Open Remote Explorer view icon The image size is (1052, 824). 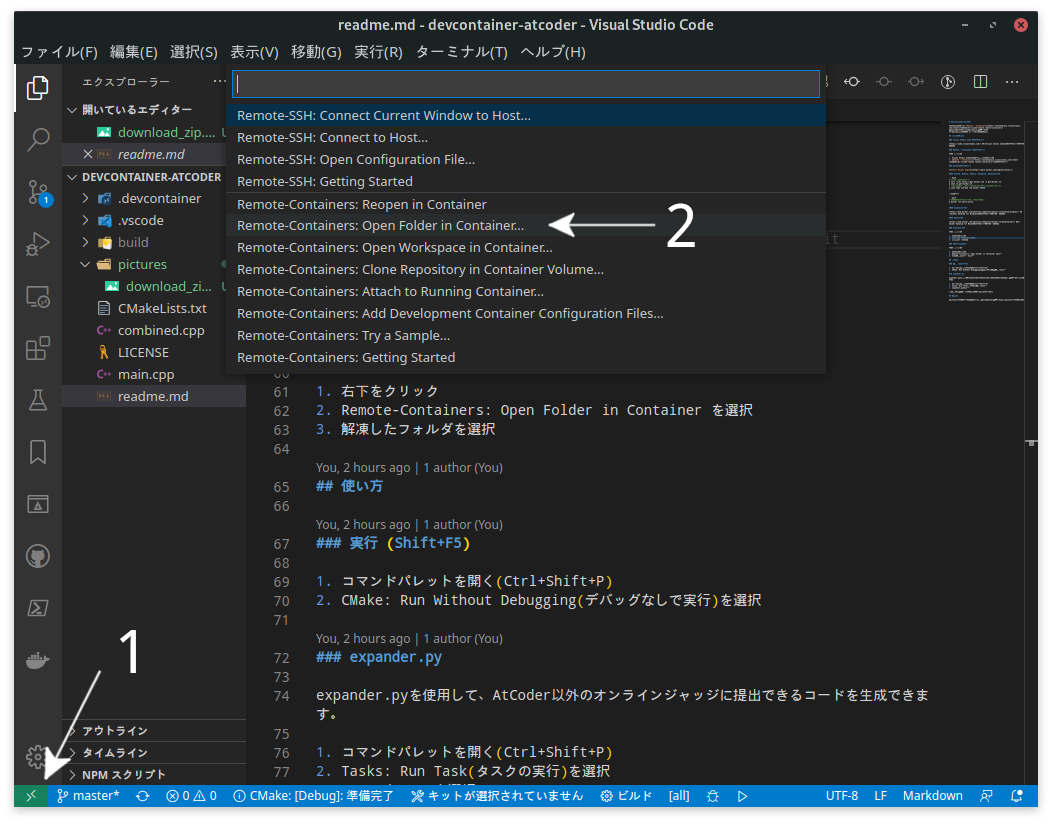point(38,297)
